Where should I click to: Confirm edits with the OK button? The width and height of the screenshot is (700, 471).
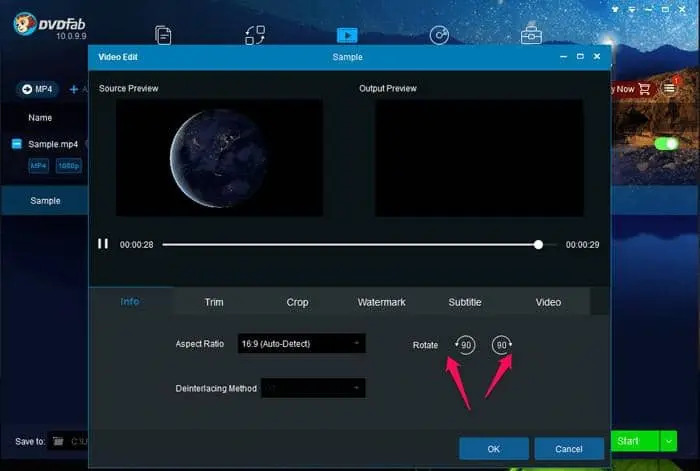point(493,449)
